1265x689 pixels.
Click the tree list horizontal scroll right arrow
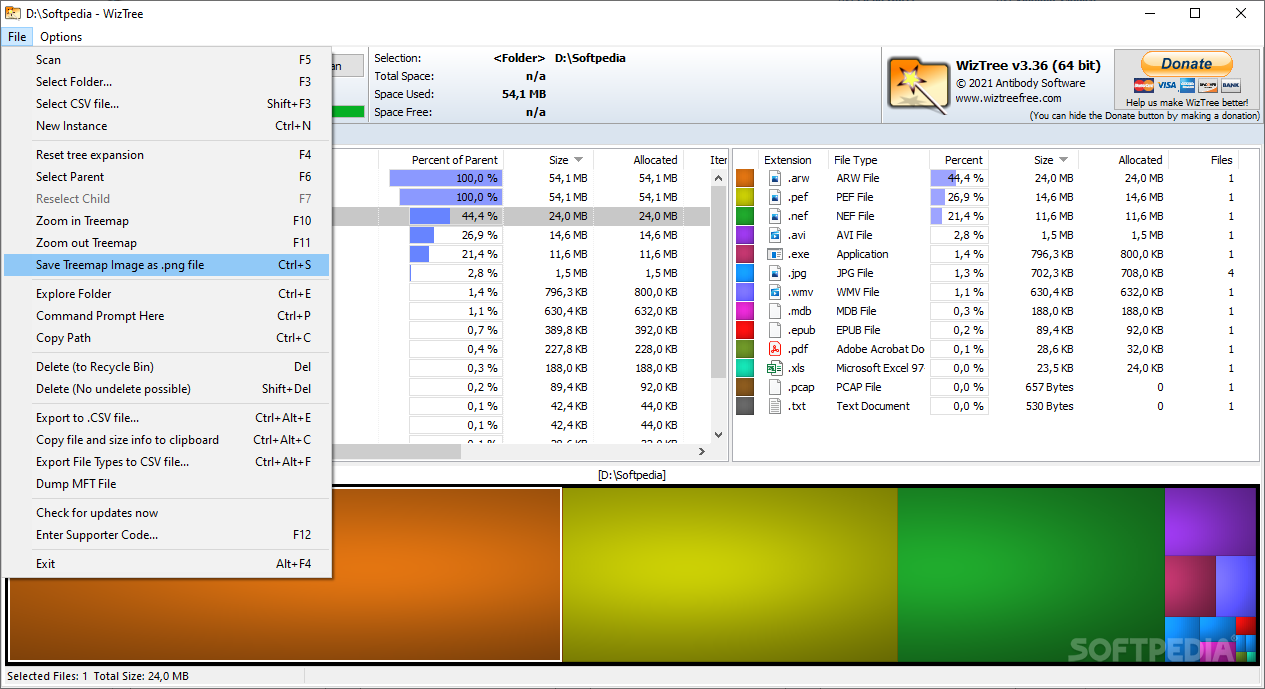tap(701, 451)
